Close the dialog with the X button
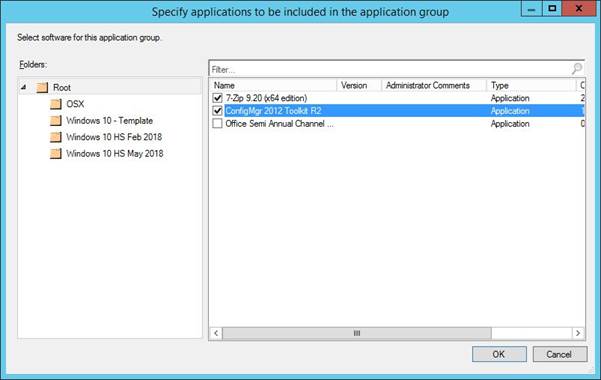Image resolution: width=601 pixels, height=380 pixels. tap(579, 8)
